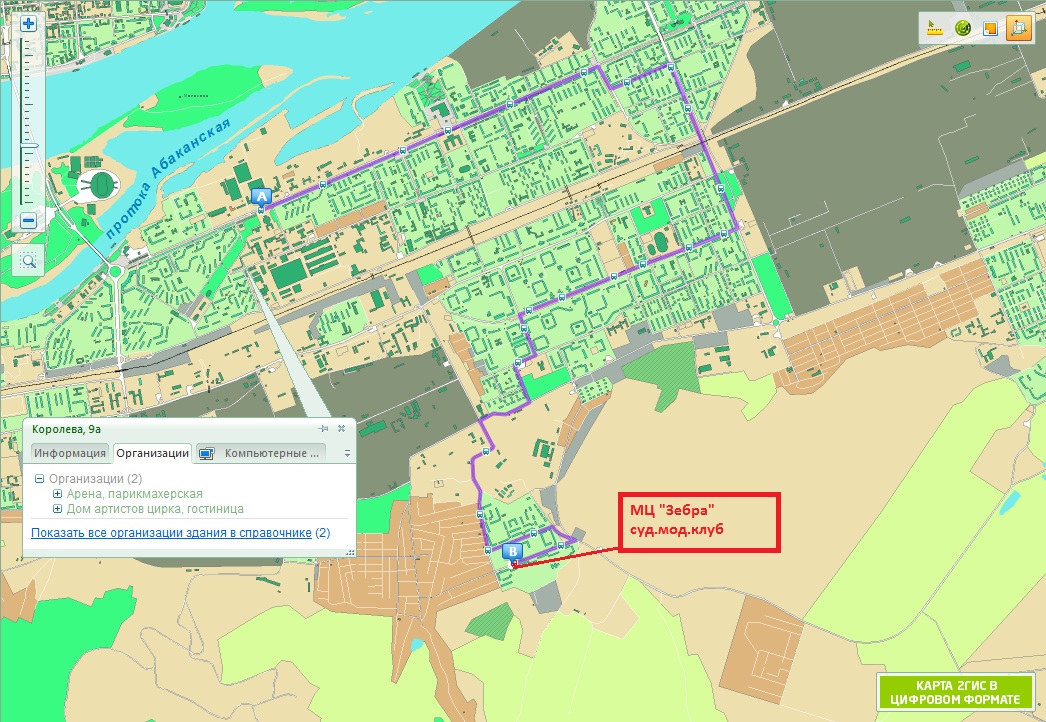
Task: Click the Королева, 9а popup title
Action: tap(67, 429)
